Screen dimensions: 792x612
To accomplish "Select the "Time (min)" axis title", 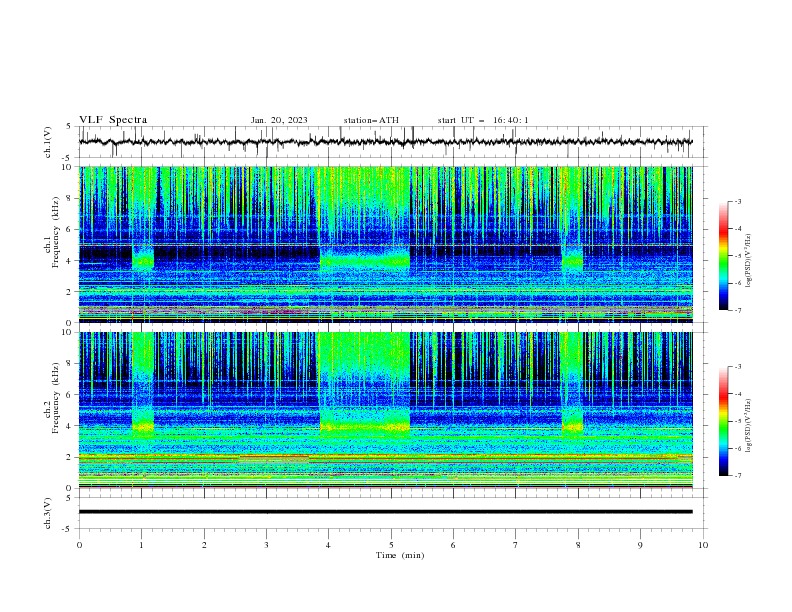I will [400, 555].
